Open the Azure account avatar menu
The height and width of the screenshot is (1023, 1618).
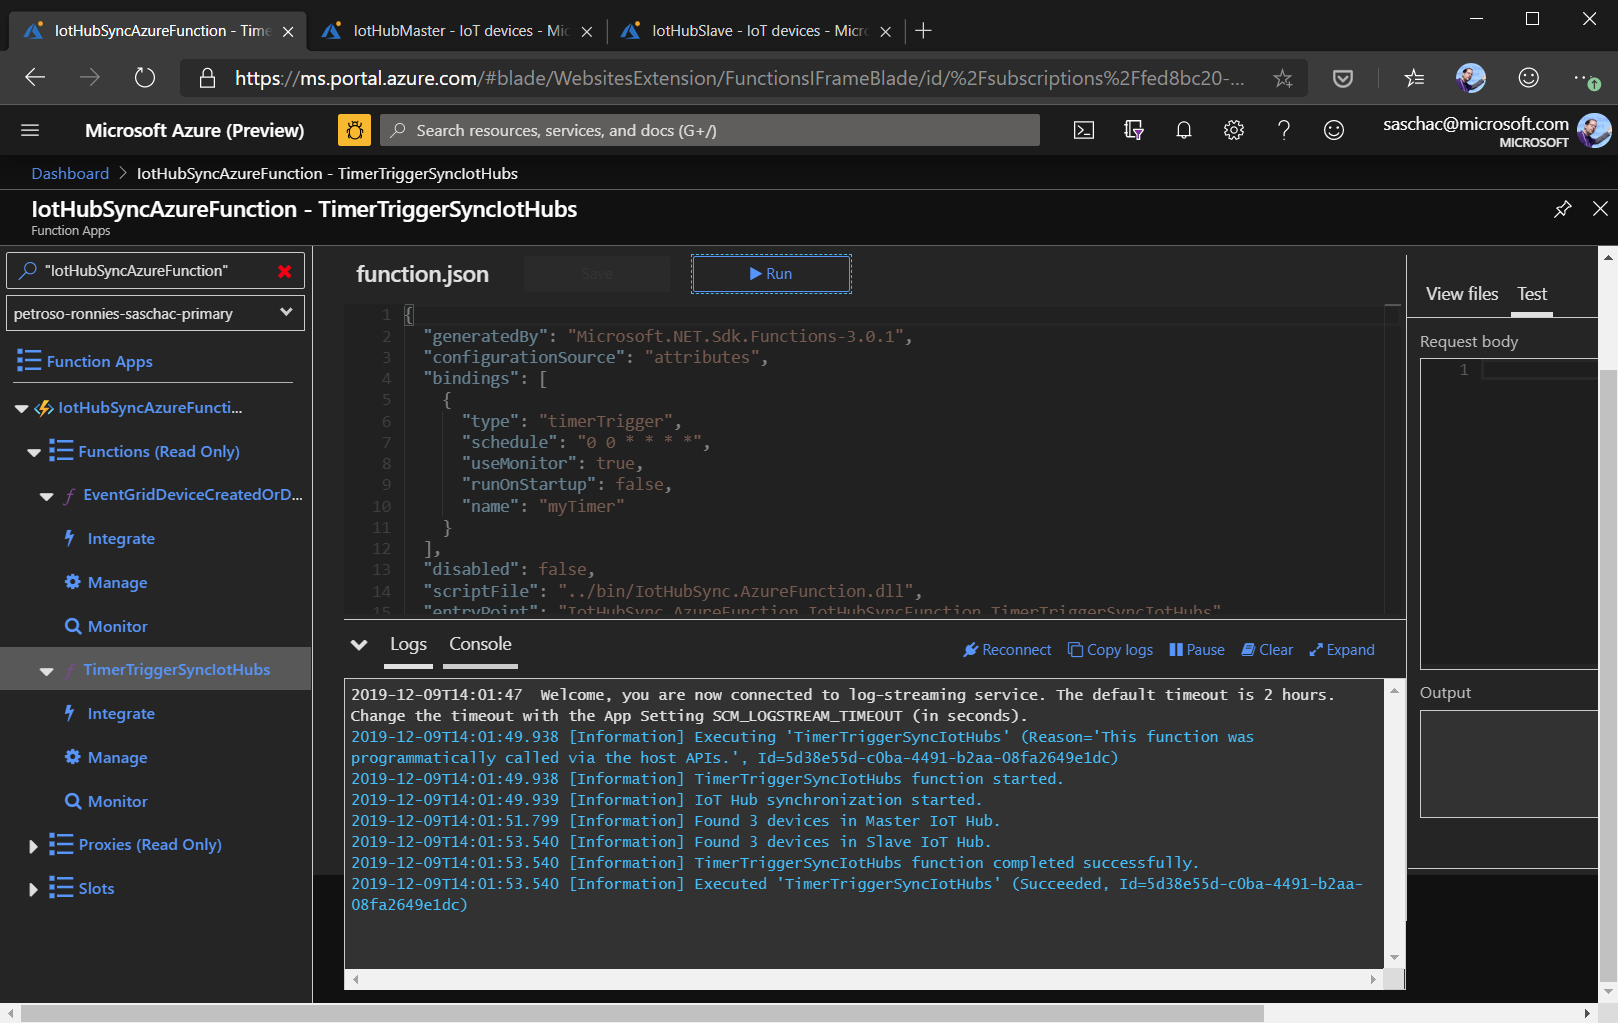point(1594,131)
